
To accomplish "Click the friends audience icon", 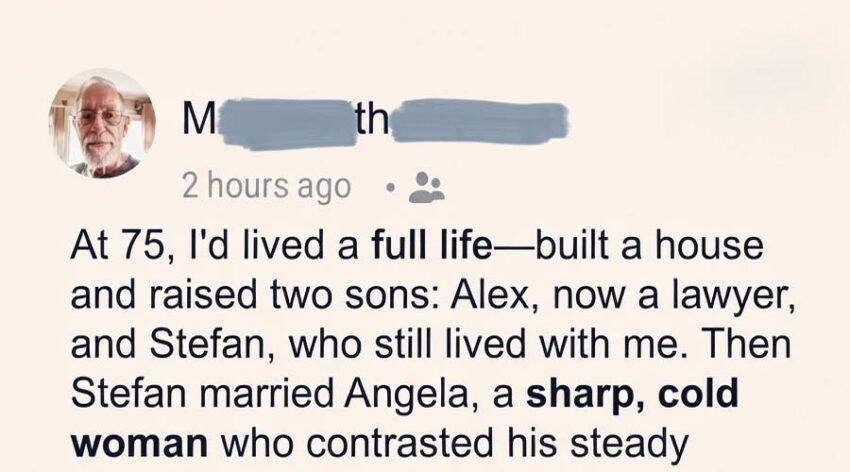I will click(x=429, y=186).
